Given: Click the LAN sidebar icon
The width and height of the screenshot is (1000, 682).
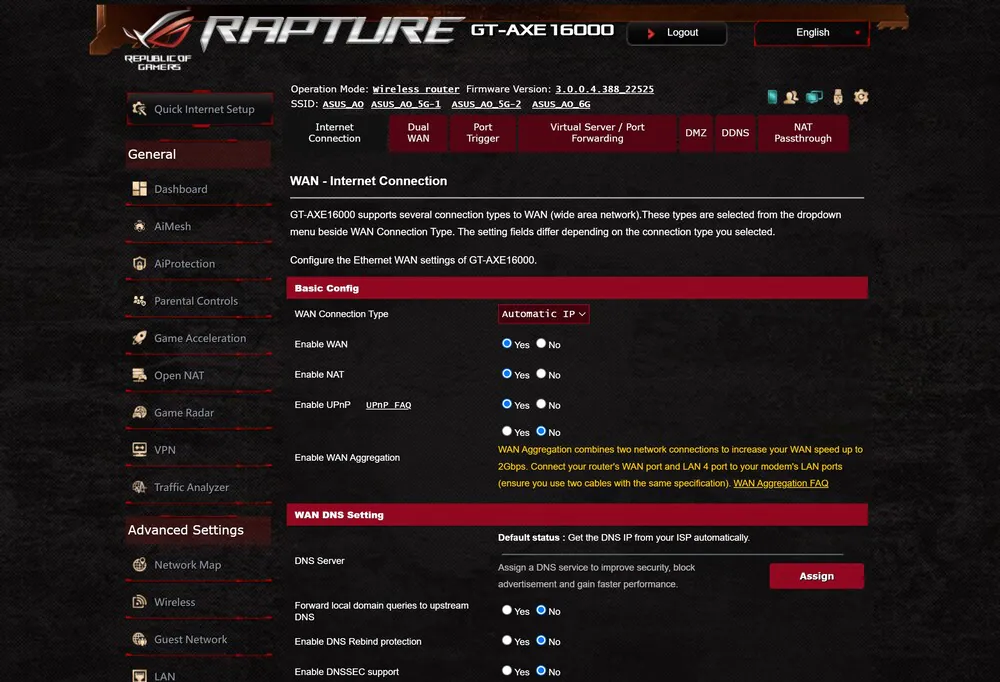Looking at the screenshot, I should 139,676.
